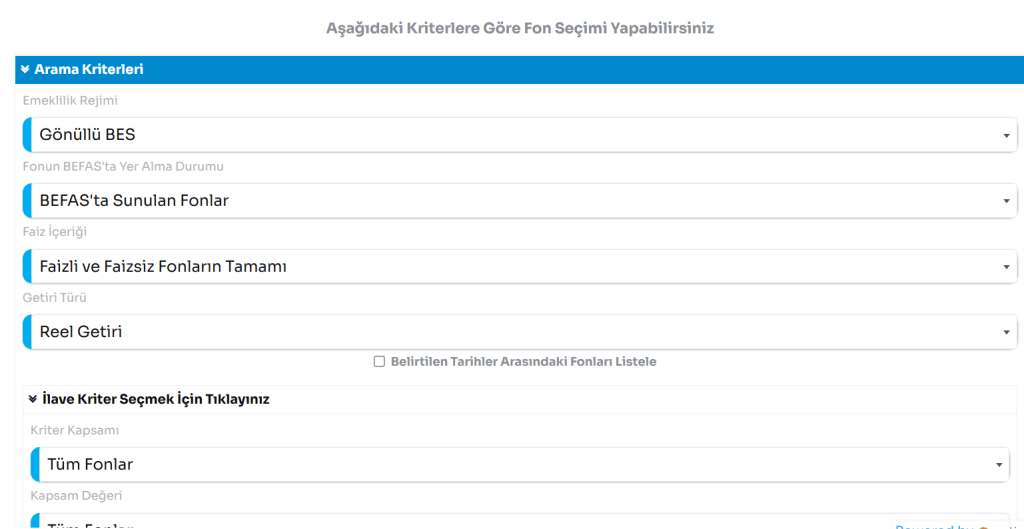
Task: Click the arrow on Faizli ve Faizsiz dropdown
Action: 1006,268
